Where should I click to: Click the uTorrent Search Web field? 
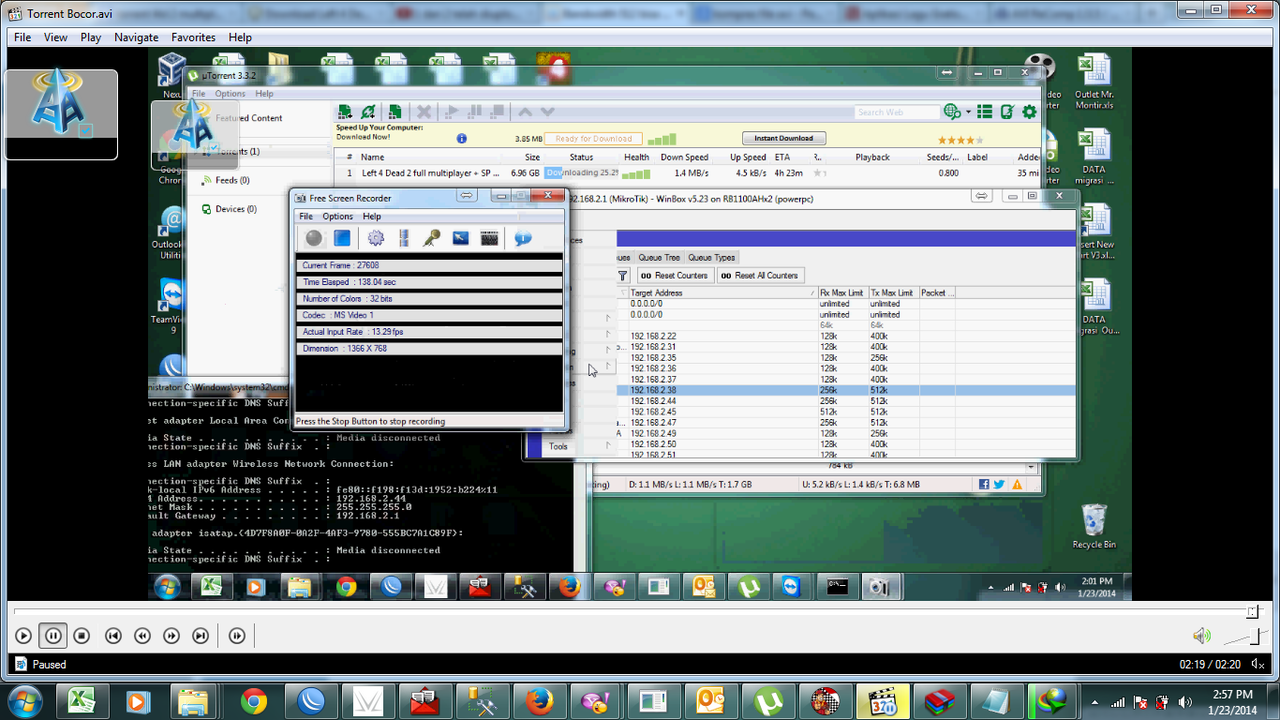(x=896, y=112)
